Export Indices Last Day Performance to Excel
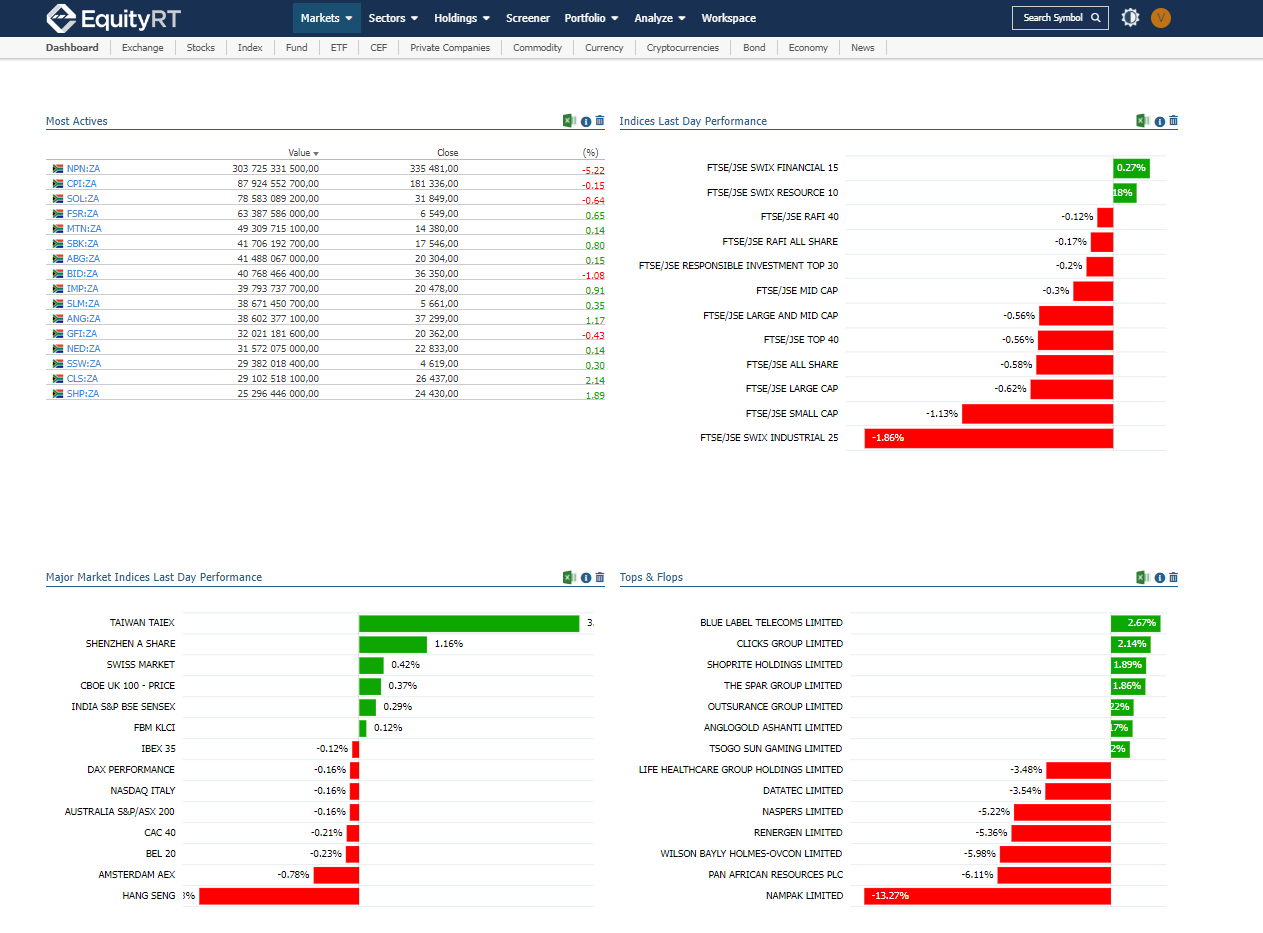This screenshot has height=933, width=1263. pyautogui.click(x=1142, y=121)
